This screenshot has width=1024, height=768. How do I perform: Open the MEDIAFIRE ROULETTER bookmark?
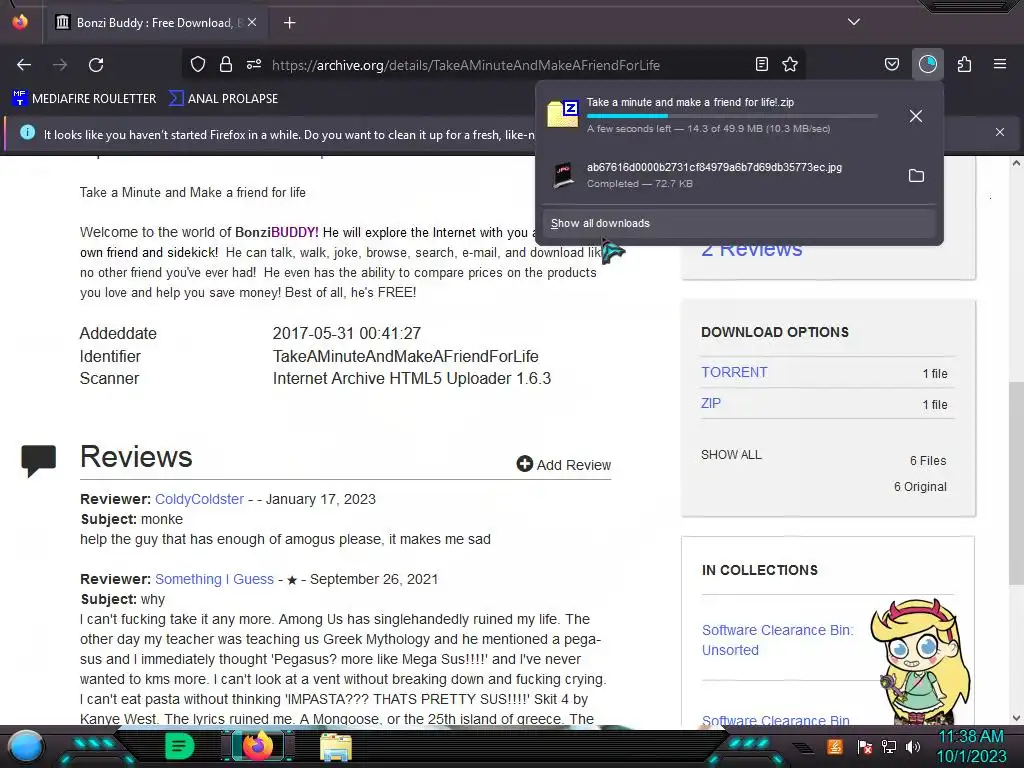coord(85,99)
